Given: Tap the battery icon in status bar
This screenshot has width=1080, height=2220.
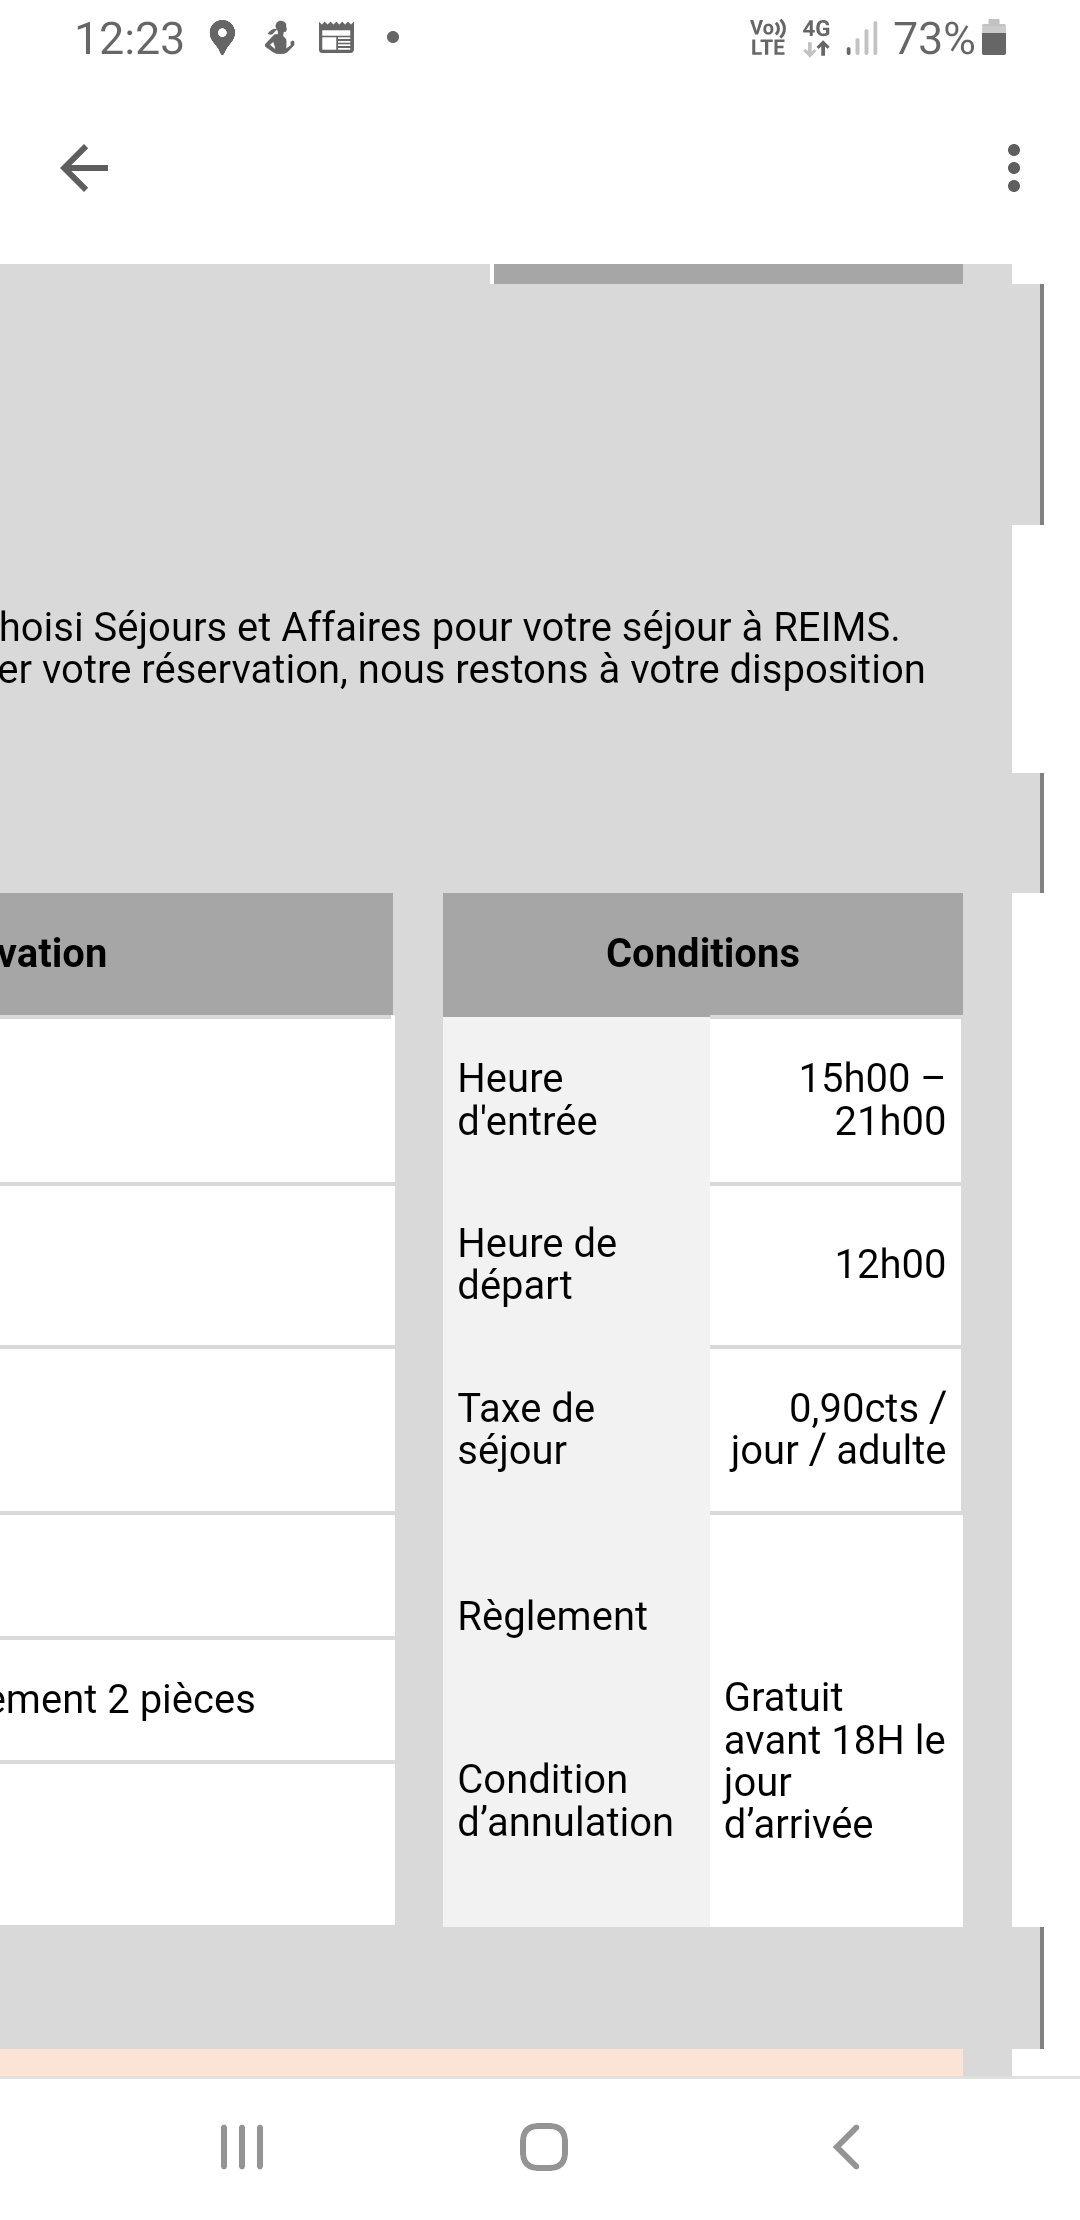Looking at the screenshot, I should pos(994,38).
